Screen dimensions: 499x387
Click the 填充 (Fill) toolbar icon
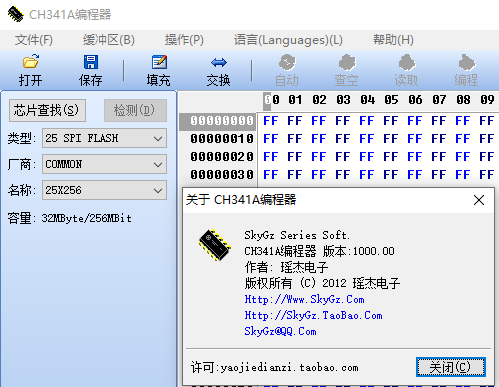point(159,62)
